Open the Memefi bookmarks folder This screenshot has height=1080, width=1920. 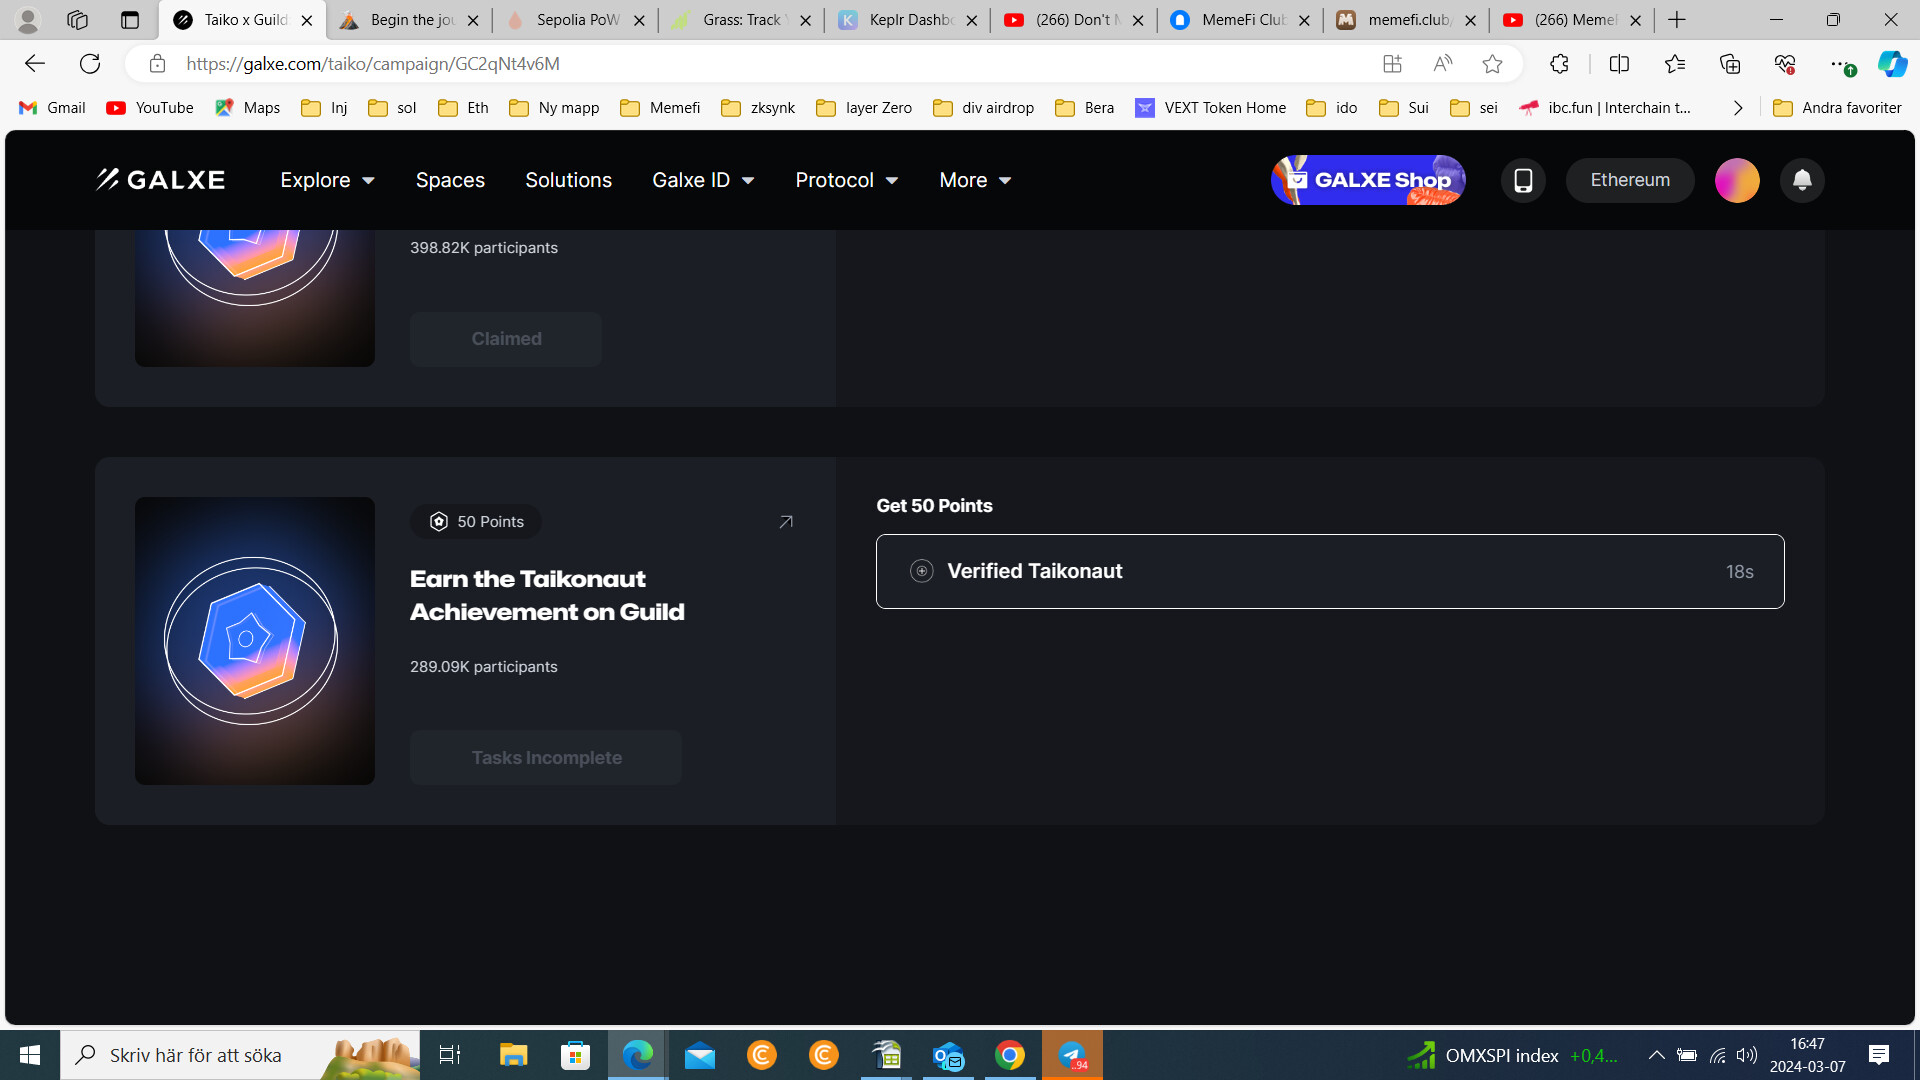click(660, 108)
